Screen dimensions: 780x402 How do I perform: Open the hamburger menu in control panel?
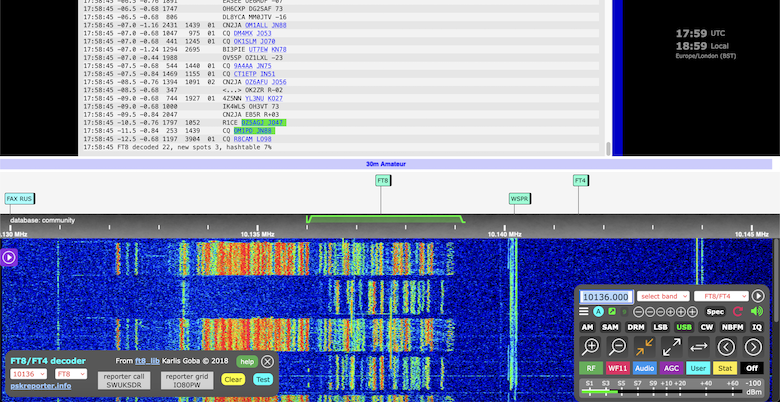coord(585,312)
